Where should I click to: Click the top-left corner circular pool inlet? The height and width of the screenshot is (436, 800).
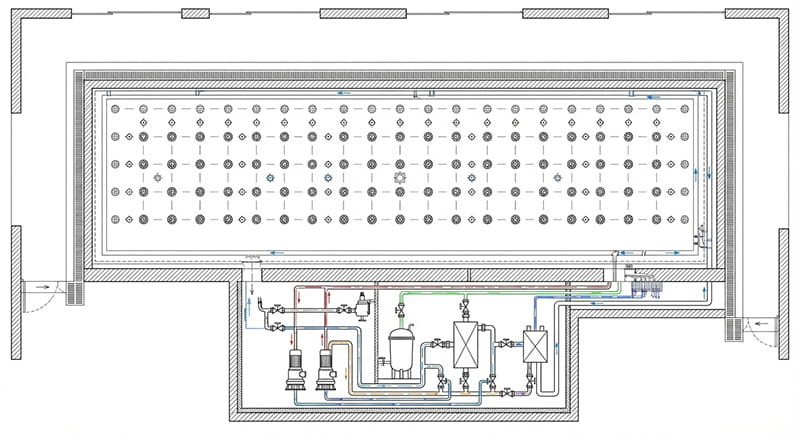click(x=115, y=107)
